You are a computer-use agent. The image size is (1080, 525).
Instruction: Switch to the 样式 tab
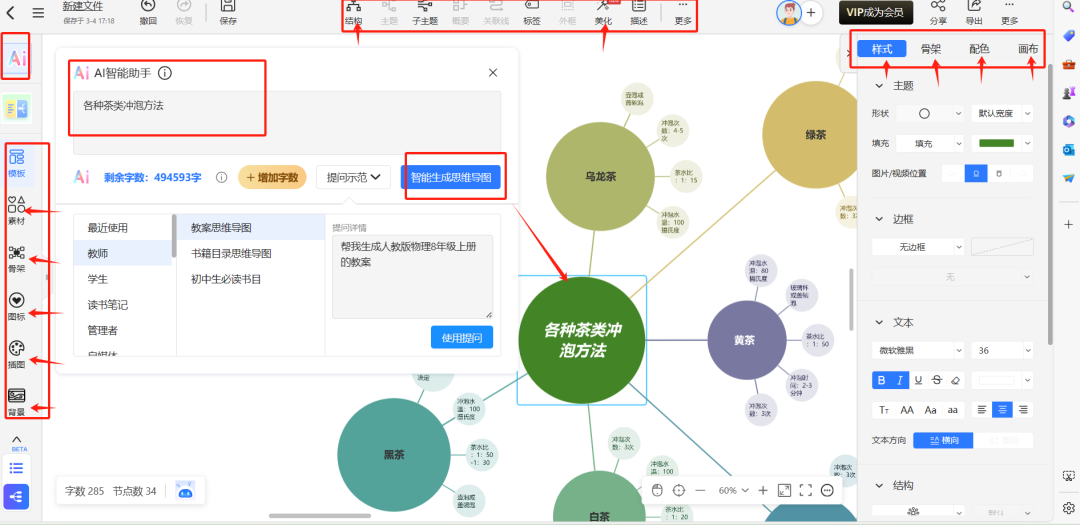tap(882, 49)
